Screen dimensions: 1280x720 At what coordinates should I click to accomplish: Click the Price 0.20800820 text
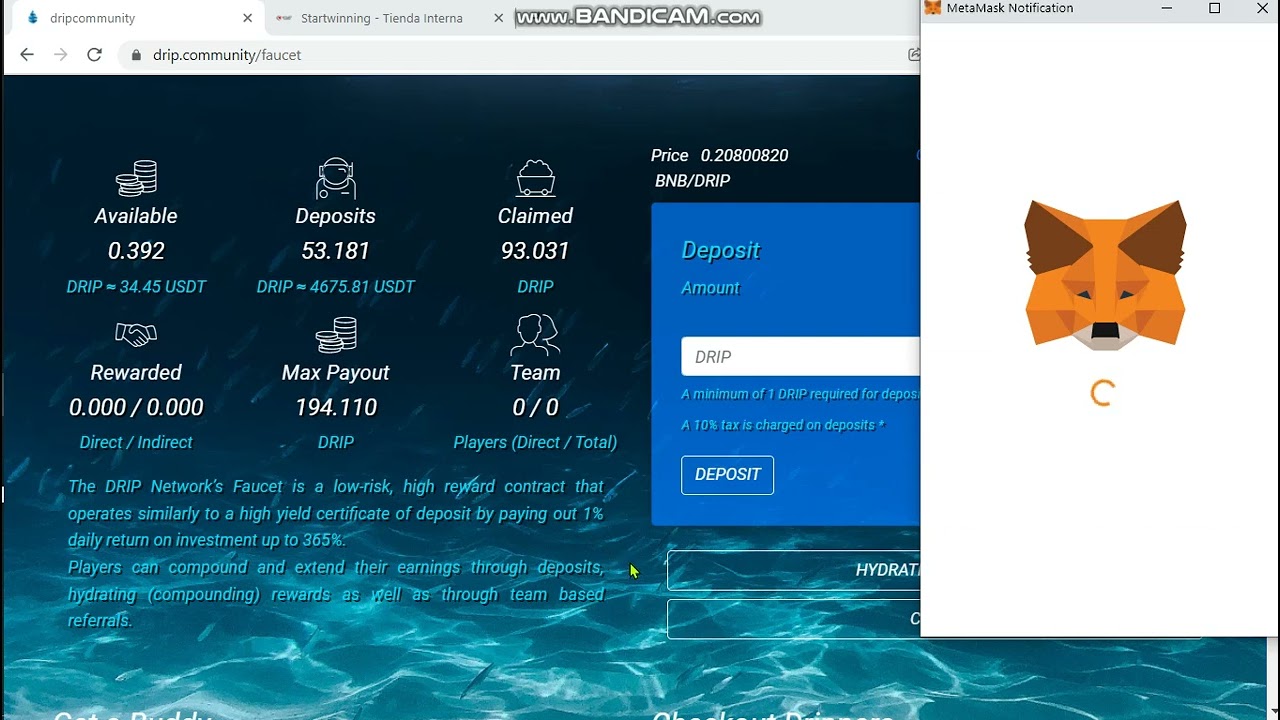(720, 155)
